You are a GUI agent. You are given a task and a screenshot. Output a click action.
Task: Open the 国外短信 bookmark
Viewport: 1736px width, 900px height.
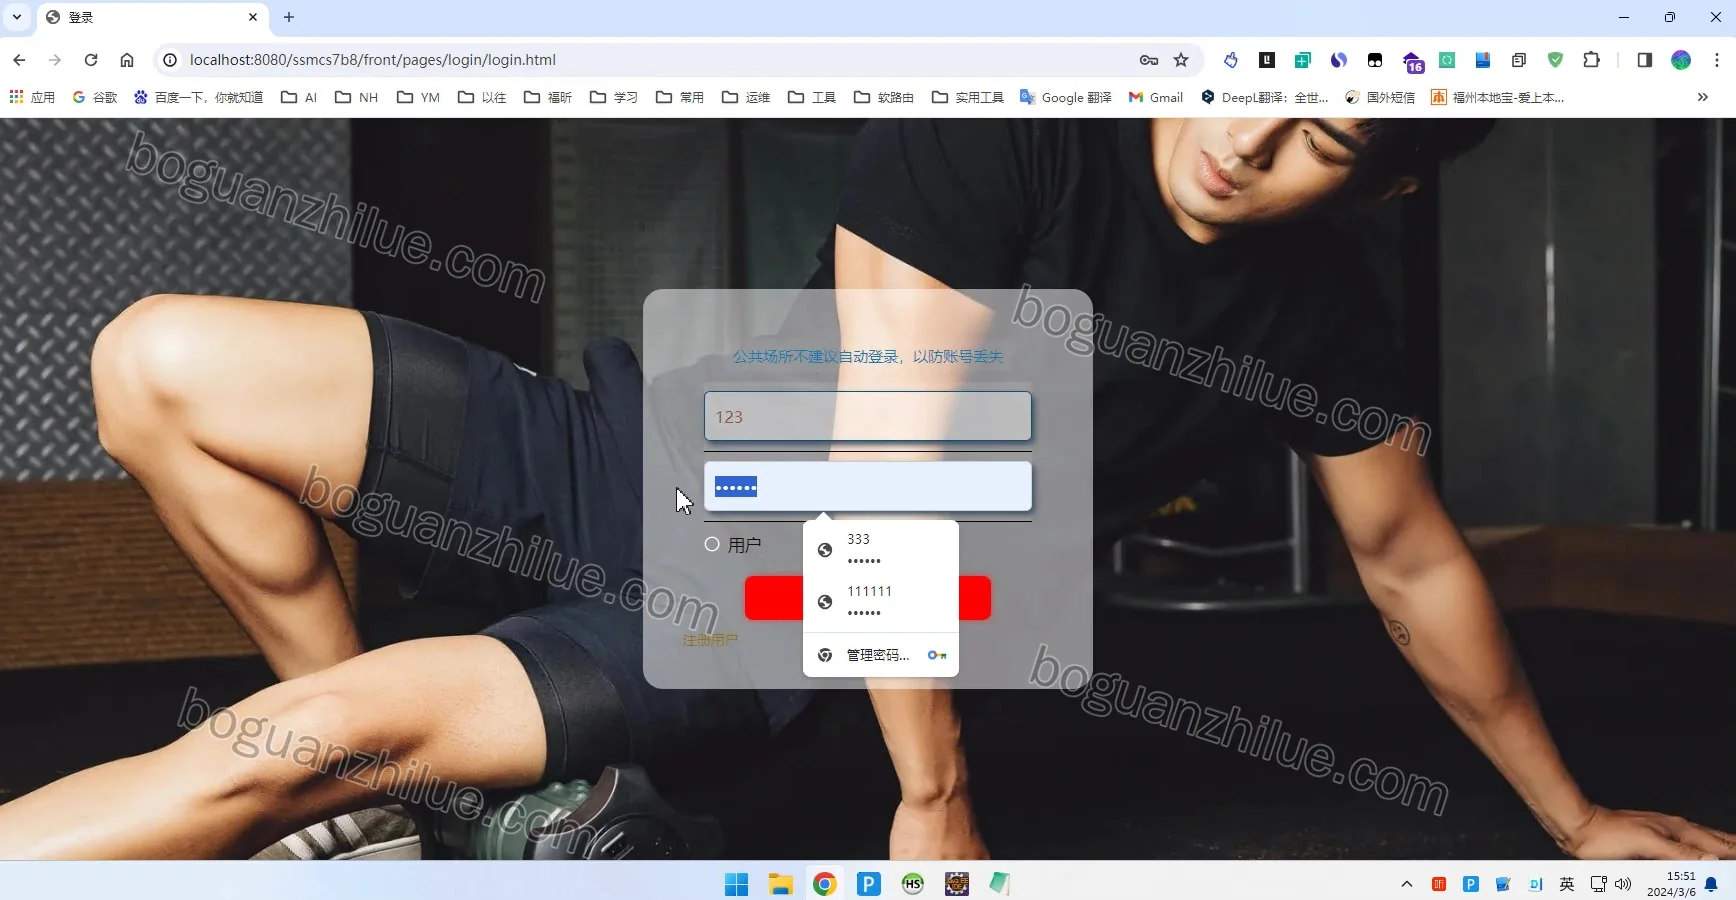point(1379,97)
